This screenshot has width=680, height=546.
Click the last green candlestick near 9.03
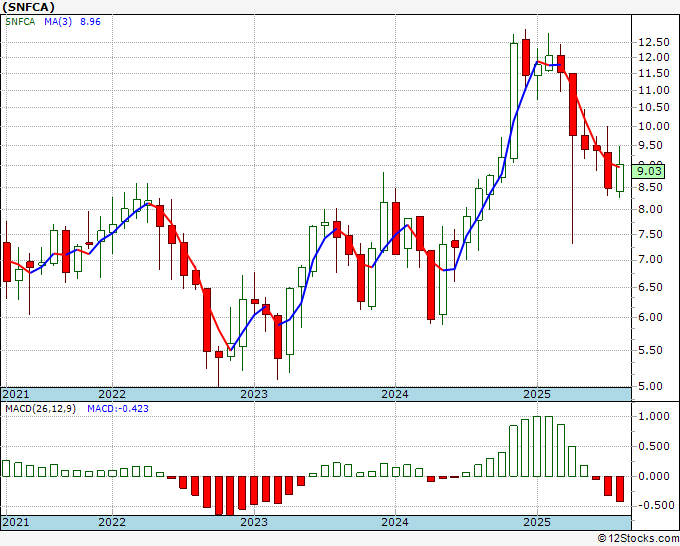click(620, 178)
